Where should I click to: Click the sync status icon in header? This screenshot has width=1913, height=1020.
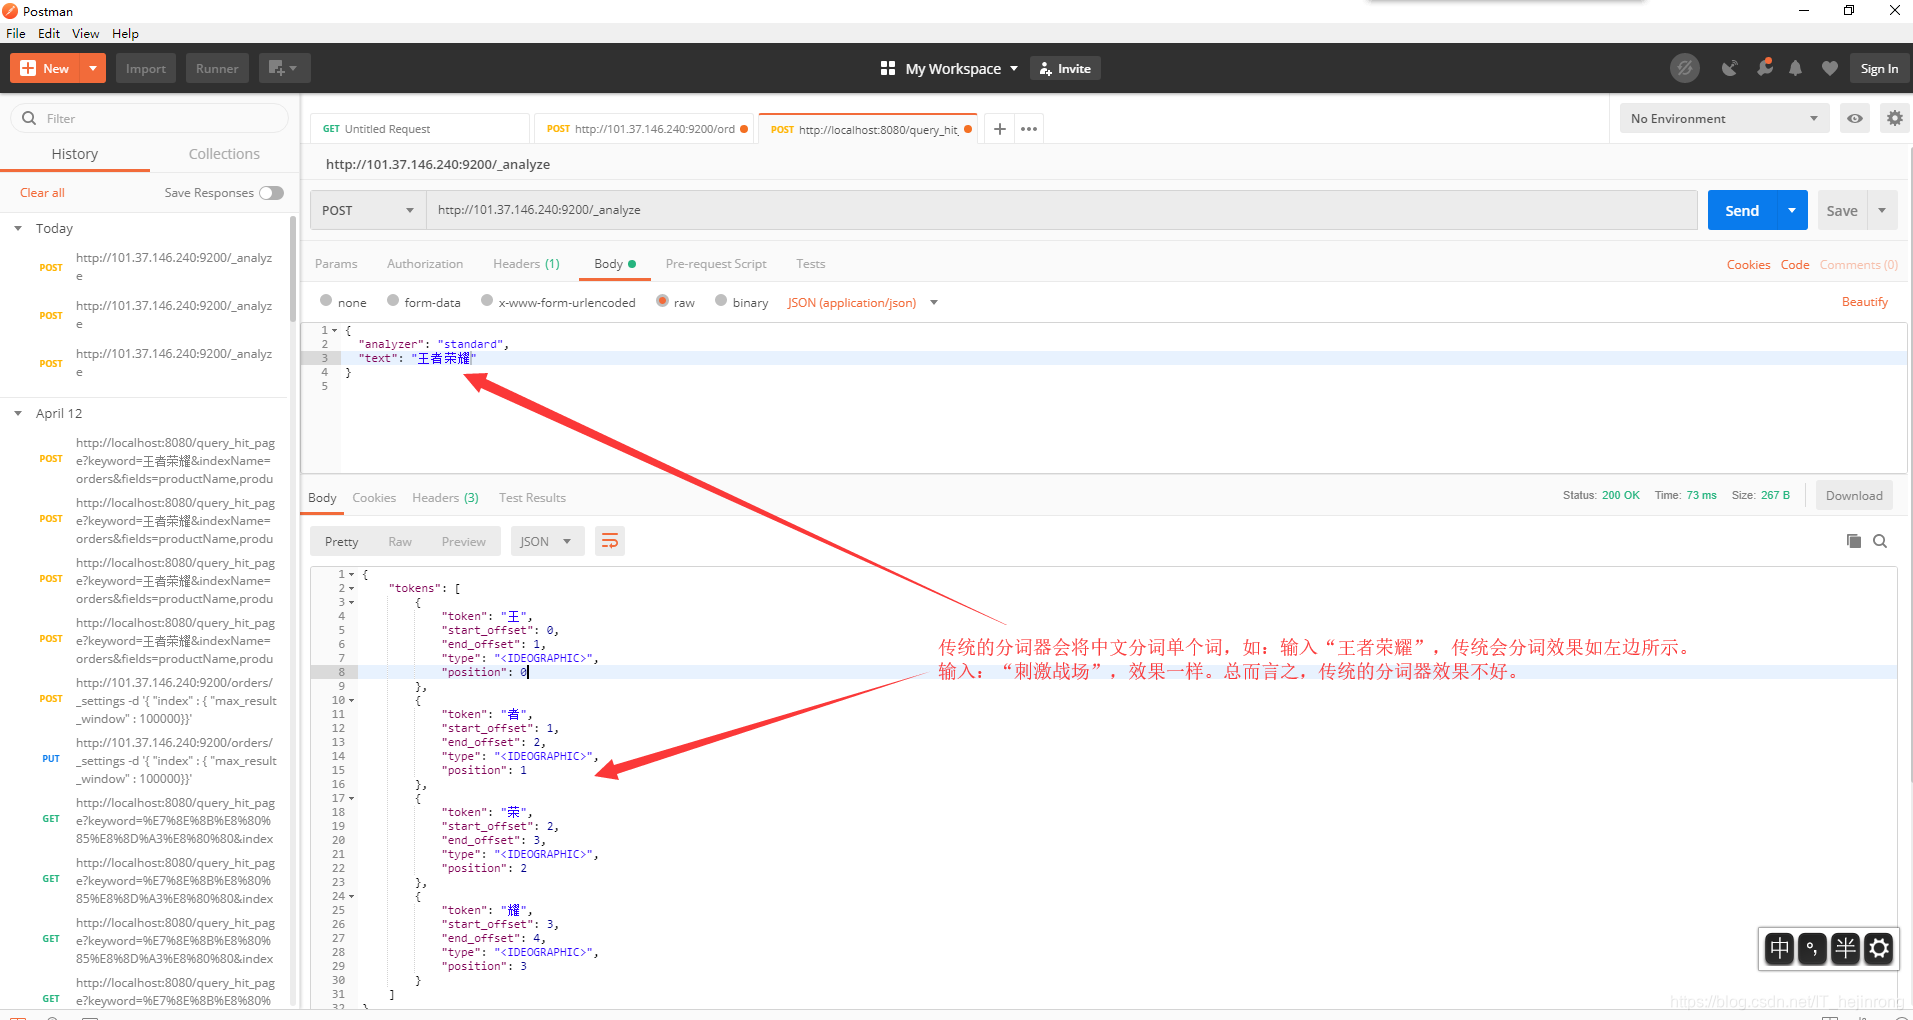tap(1685, 68)
